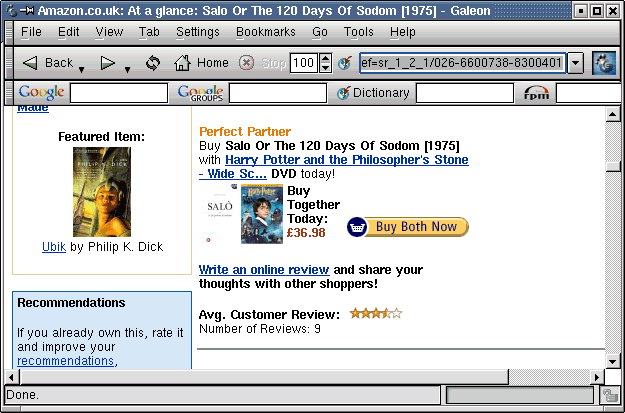This screenshot has width=625, height=413.
Task: Click the security lock icon in status bar
Action: click(610, 395)
